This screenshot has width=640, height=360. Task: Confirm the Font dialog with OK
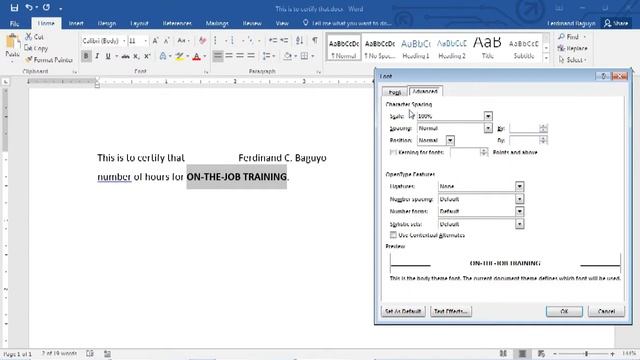pos(564,311)
